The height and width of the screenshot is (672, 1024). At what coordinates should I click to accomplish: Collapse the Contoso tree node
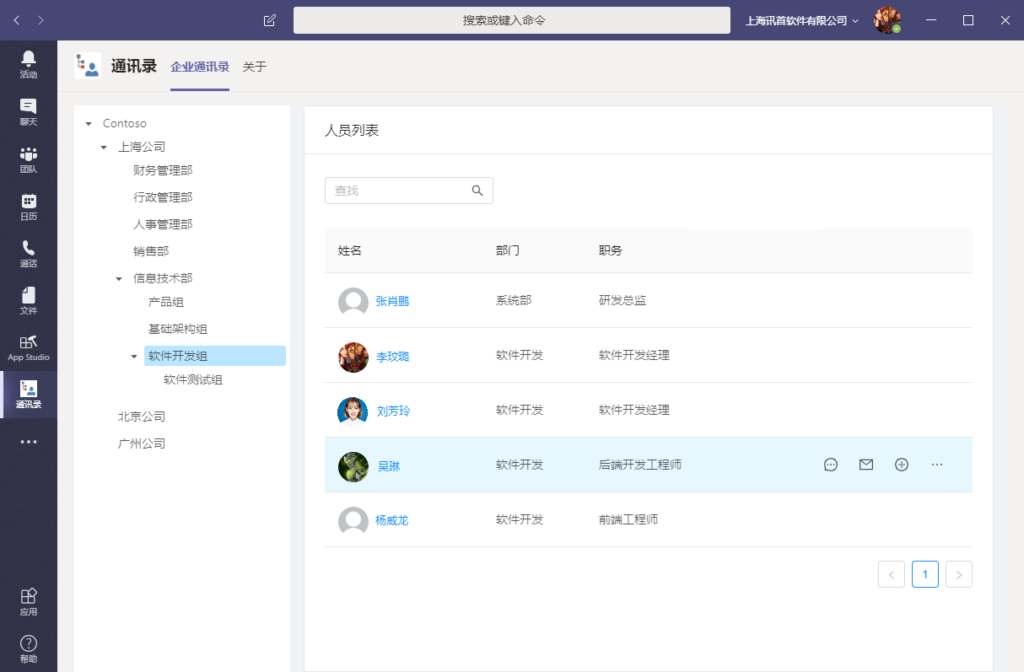click(88, 123)
